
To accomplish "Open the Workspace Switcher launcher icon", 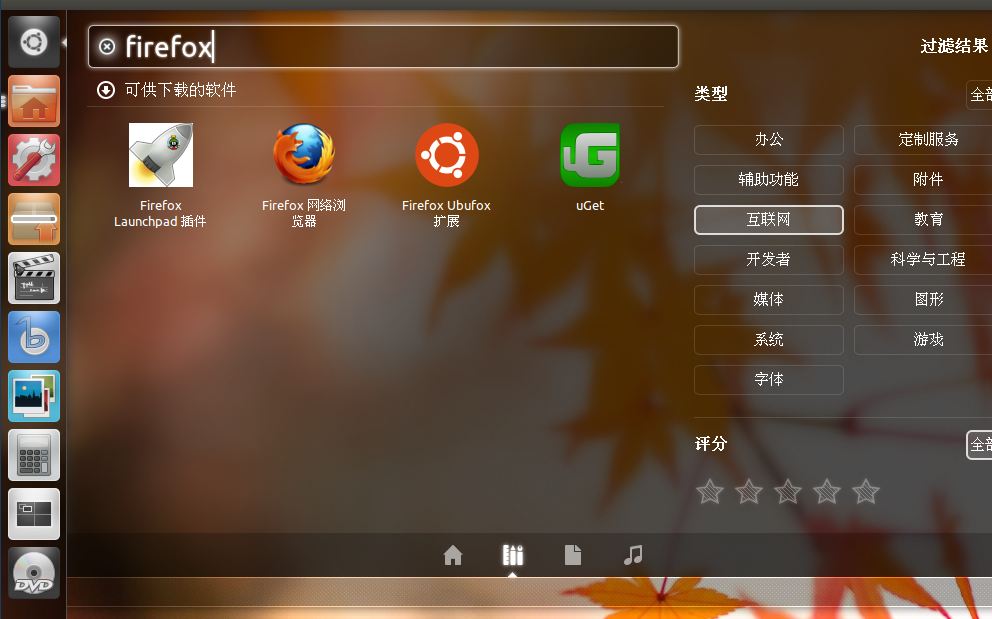I will [x=34, y=514].
